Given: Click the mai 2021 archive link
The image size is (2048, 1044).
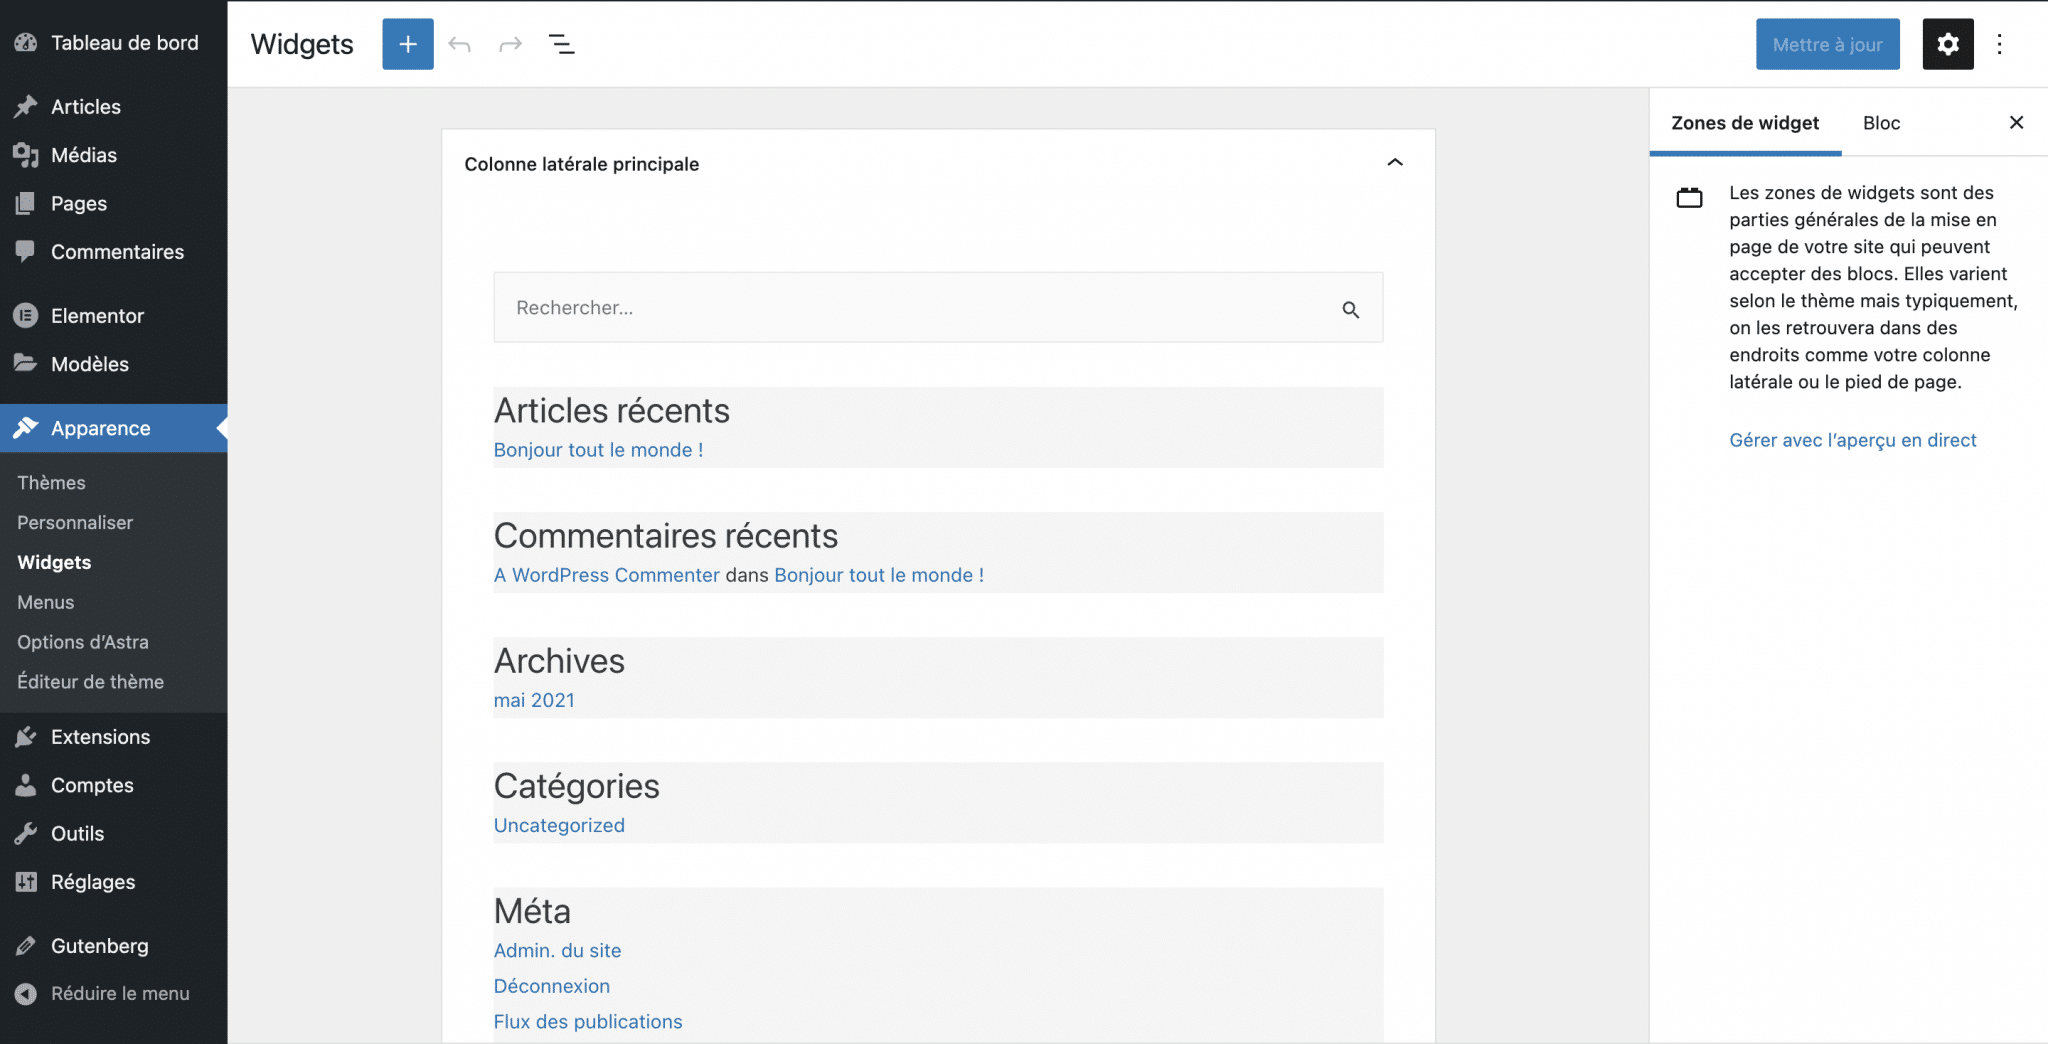Looking at the screenshot, I should point(534,700).
